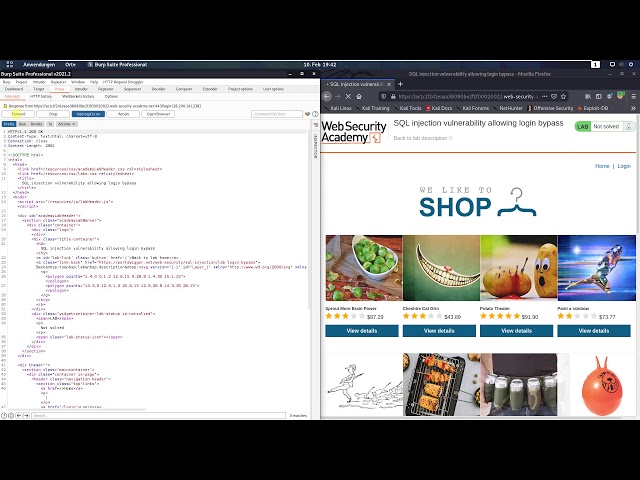This screenshot has height=480, width=640.
Task: Click system tray volume icon
Action: pos(622,64)
